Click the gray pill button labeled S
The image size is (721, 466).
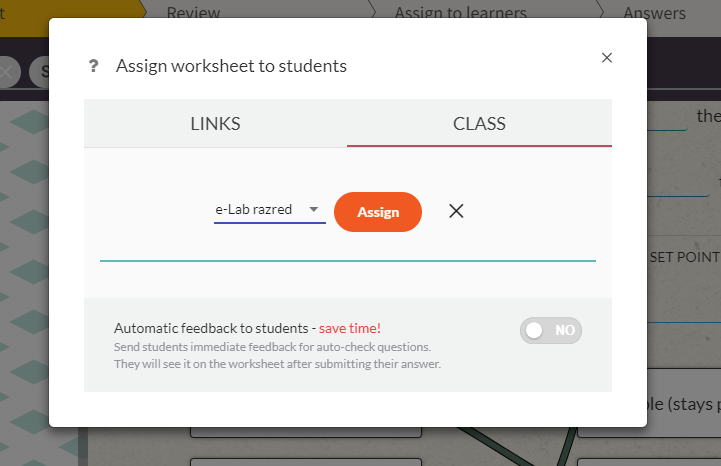(40, 72)
